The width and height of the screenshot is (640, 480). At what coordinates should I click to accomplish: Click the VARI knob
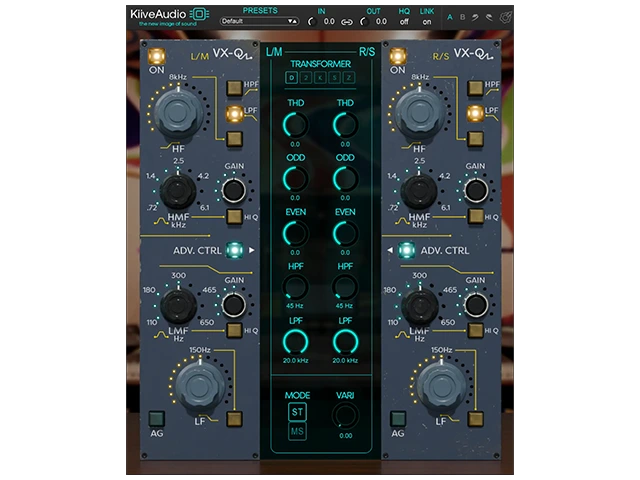tap(345, 416)
